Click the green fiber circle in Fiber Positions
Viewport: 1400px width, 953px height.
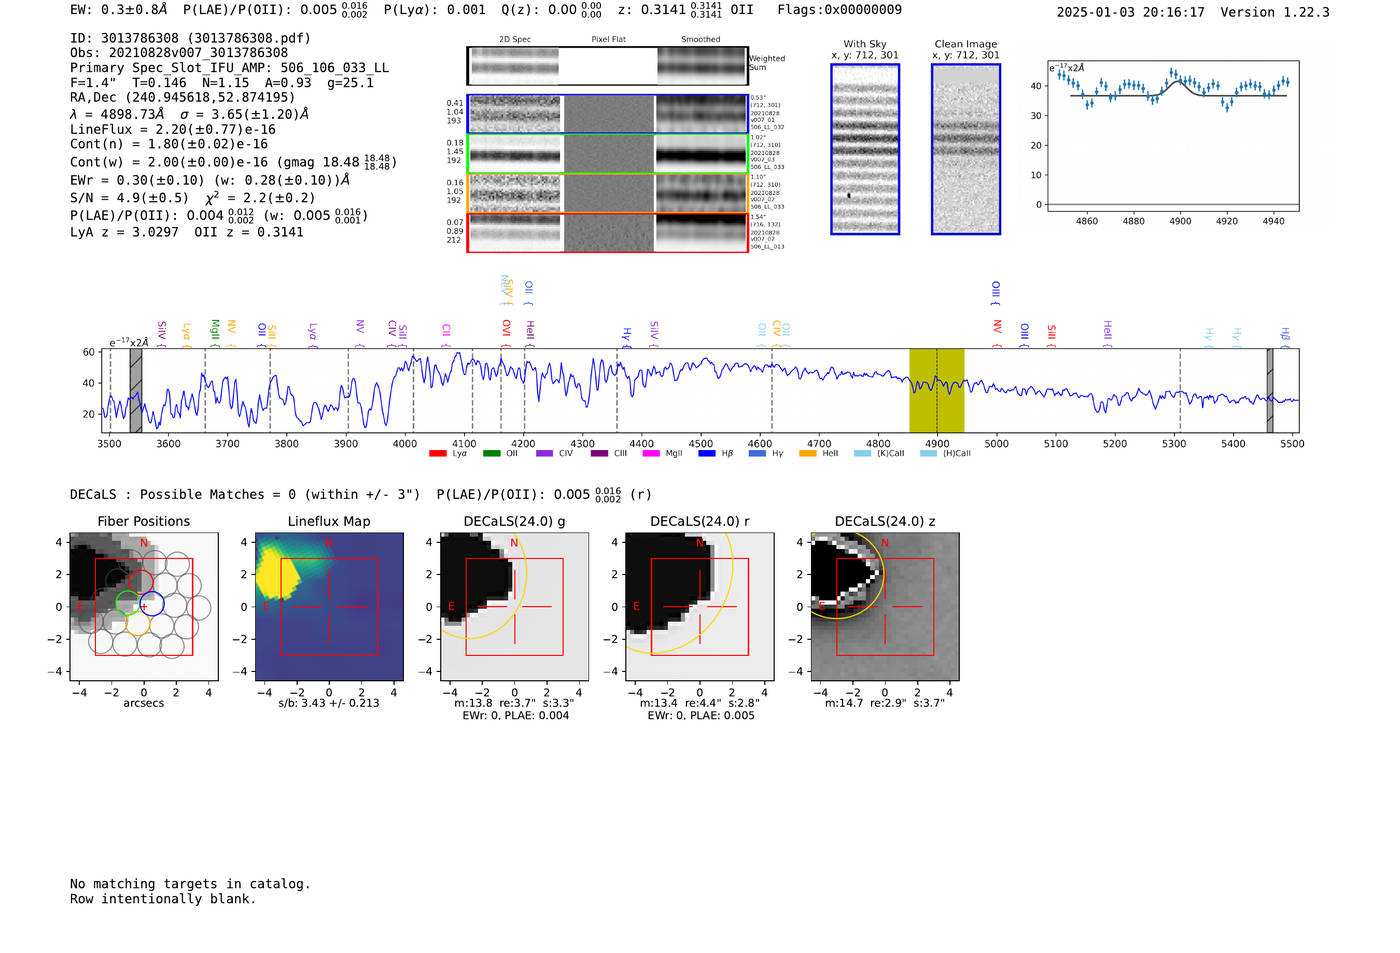pyautogui.click(x=127, y=603)
